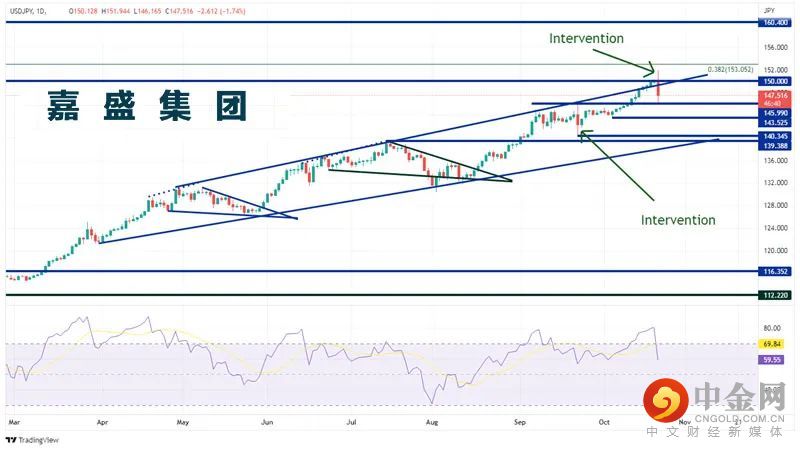Click the lower green Intervention annotation text

click(x=678, y=220)
